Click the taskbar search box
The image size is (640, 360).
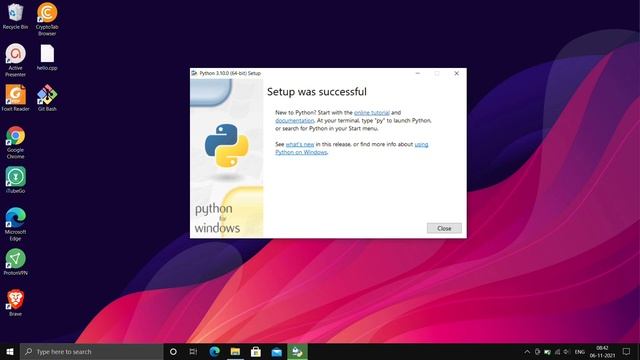91,351
